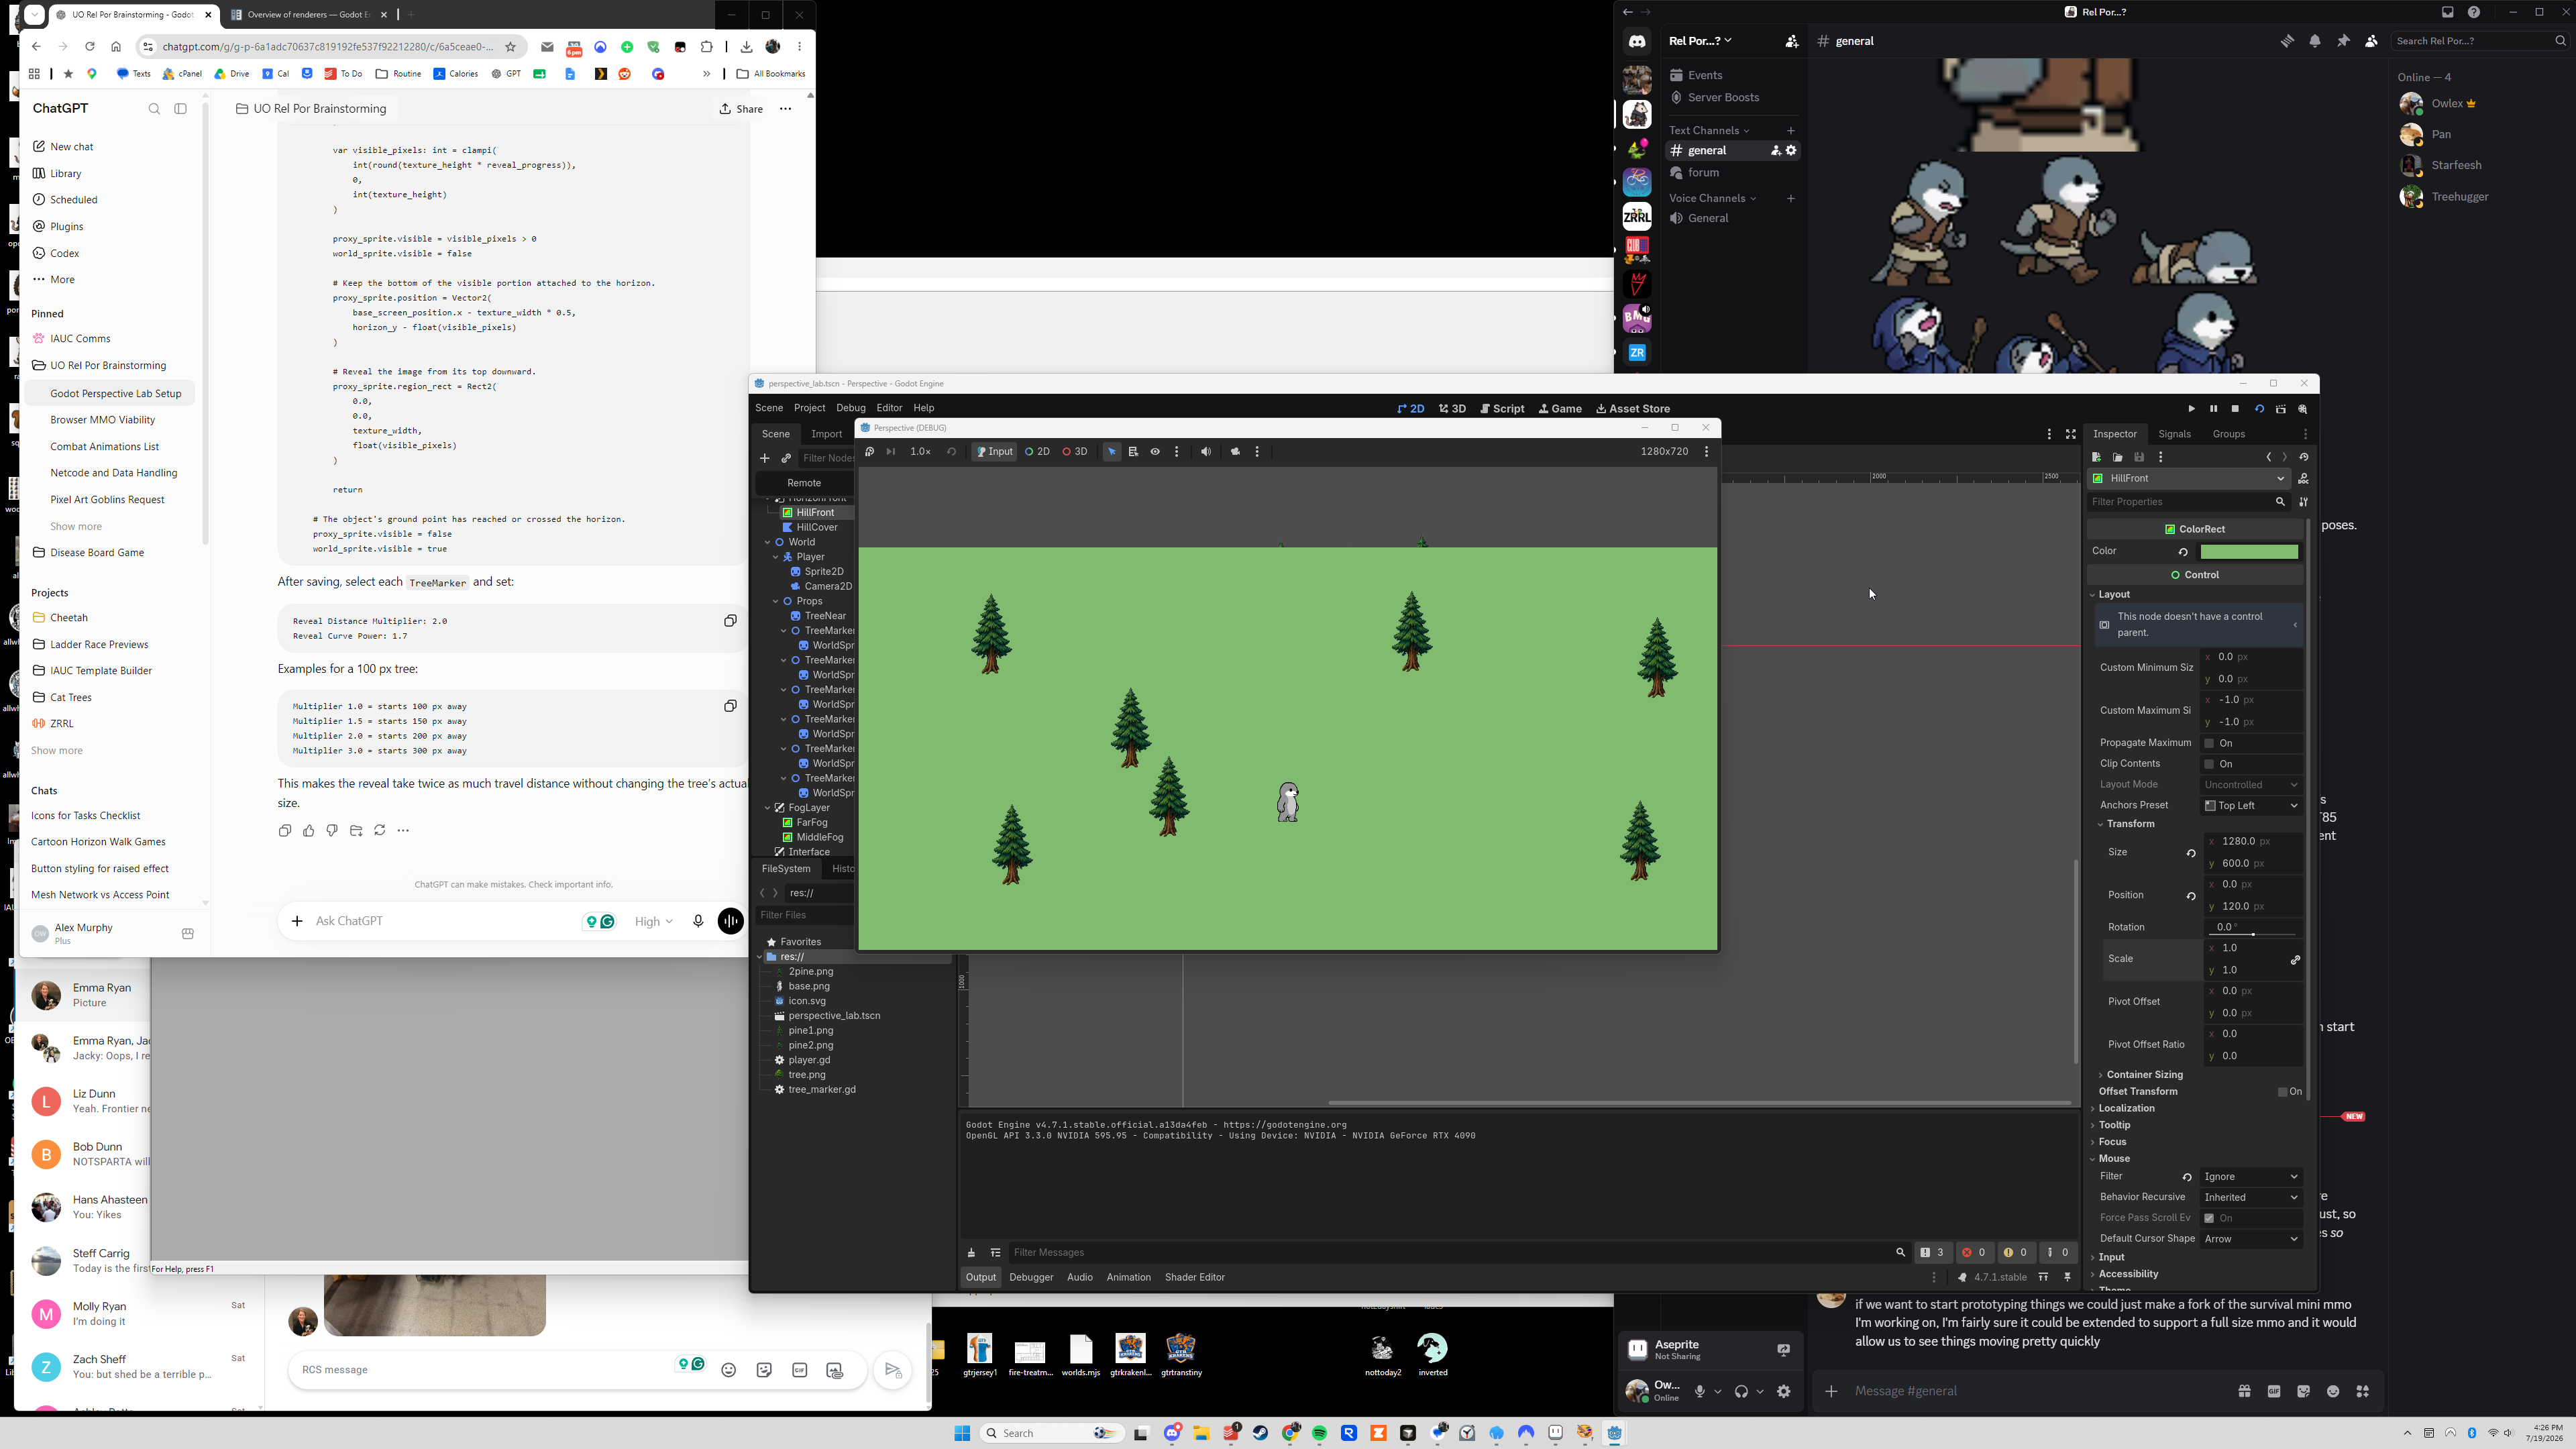Viewport: 2576px width, 1449px height.
Task: Copy the ChatGPT response
Action: (285, 830)
